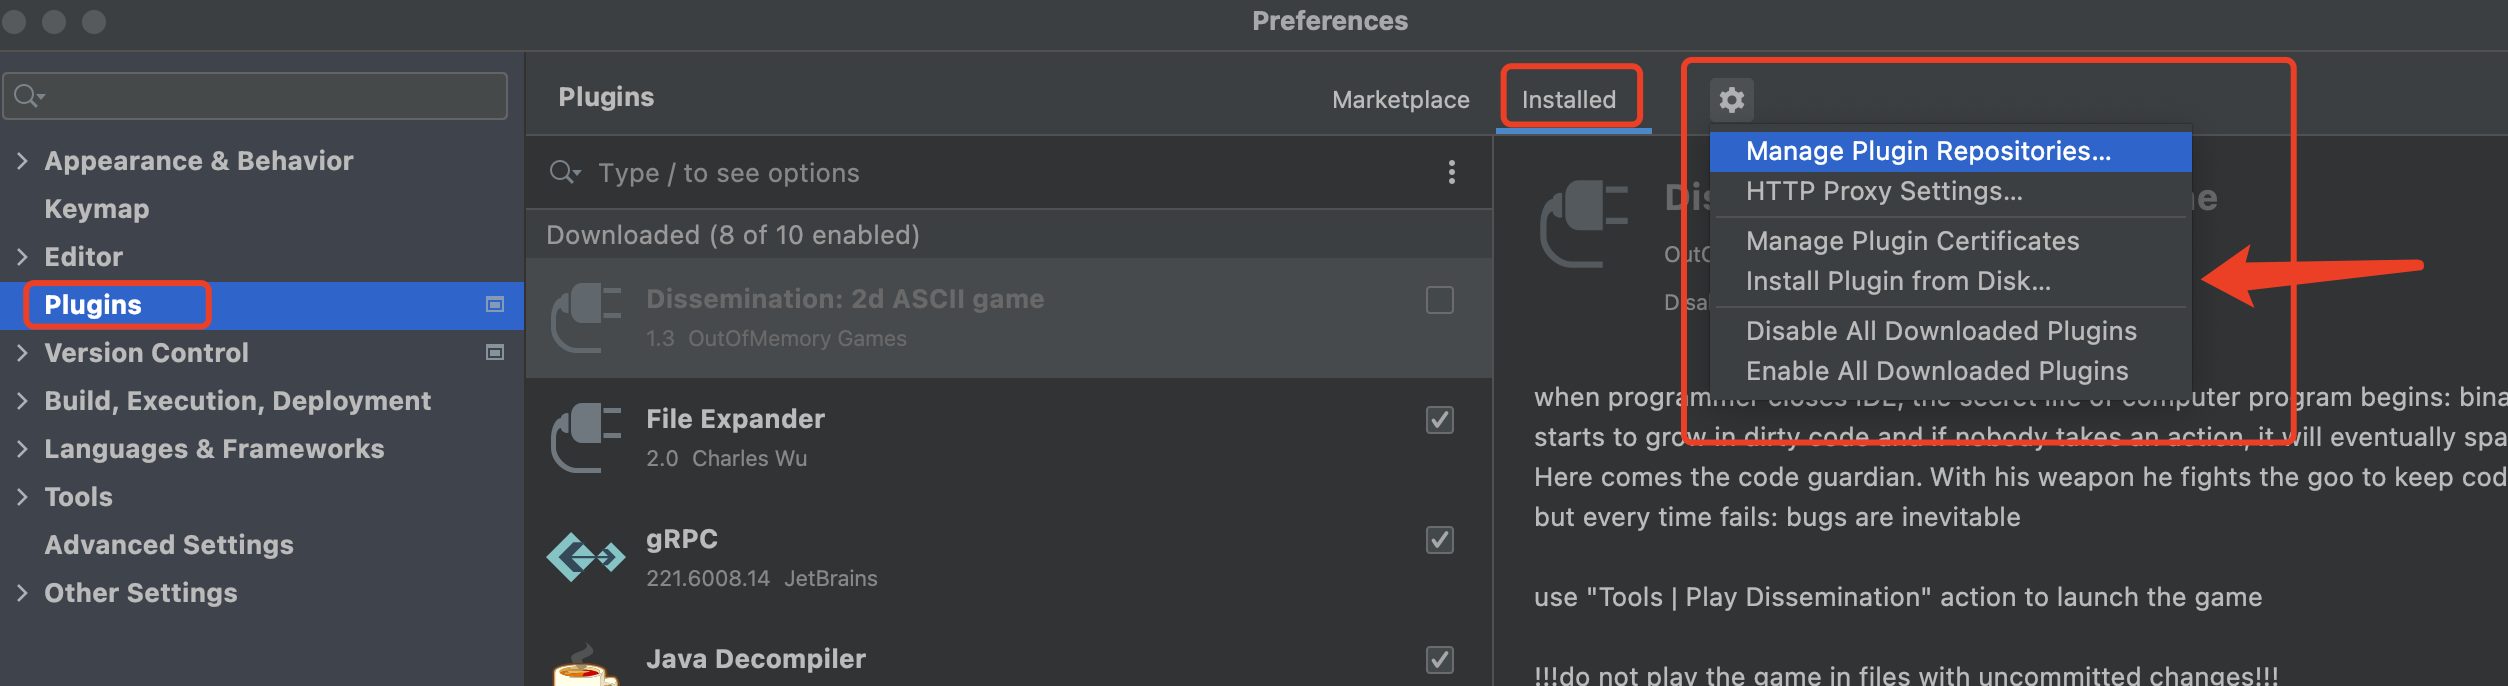Expand the Appearance & Behavior section
The height and width of the screenshot is (686, 2508).
[x=22, y=161]
